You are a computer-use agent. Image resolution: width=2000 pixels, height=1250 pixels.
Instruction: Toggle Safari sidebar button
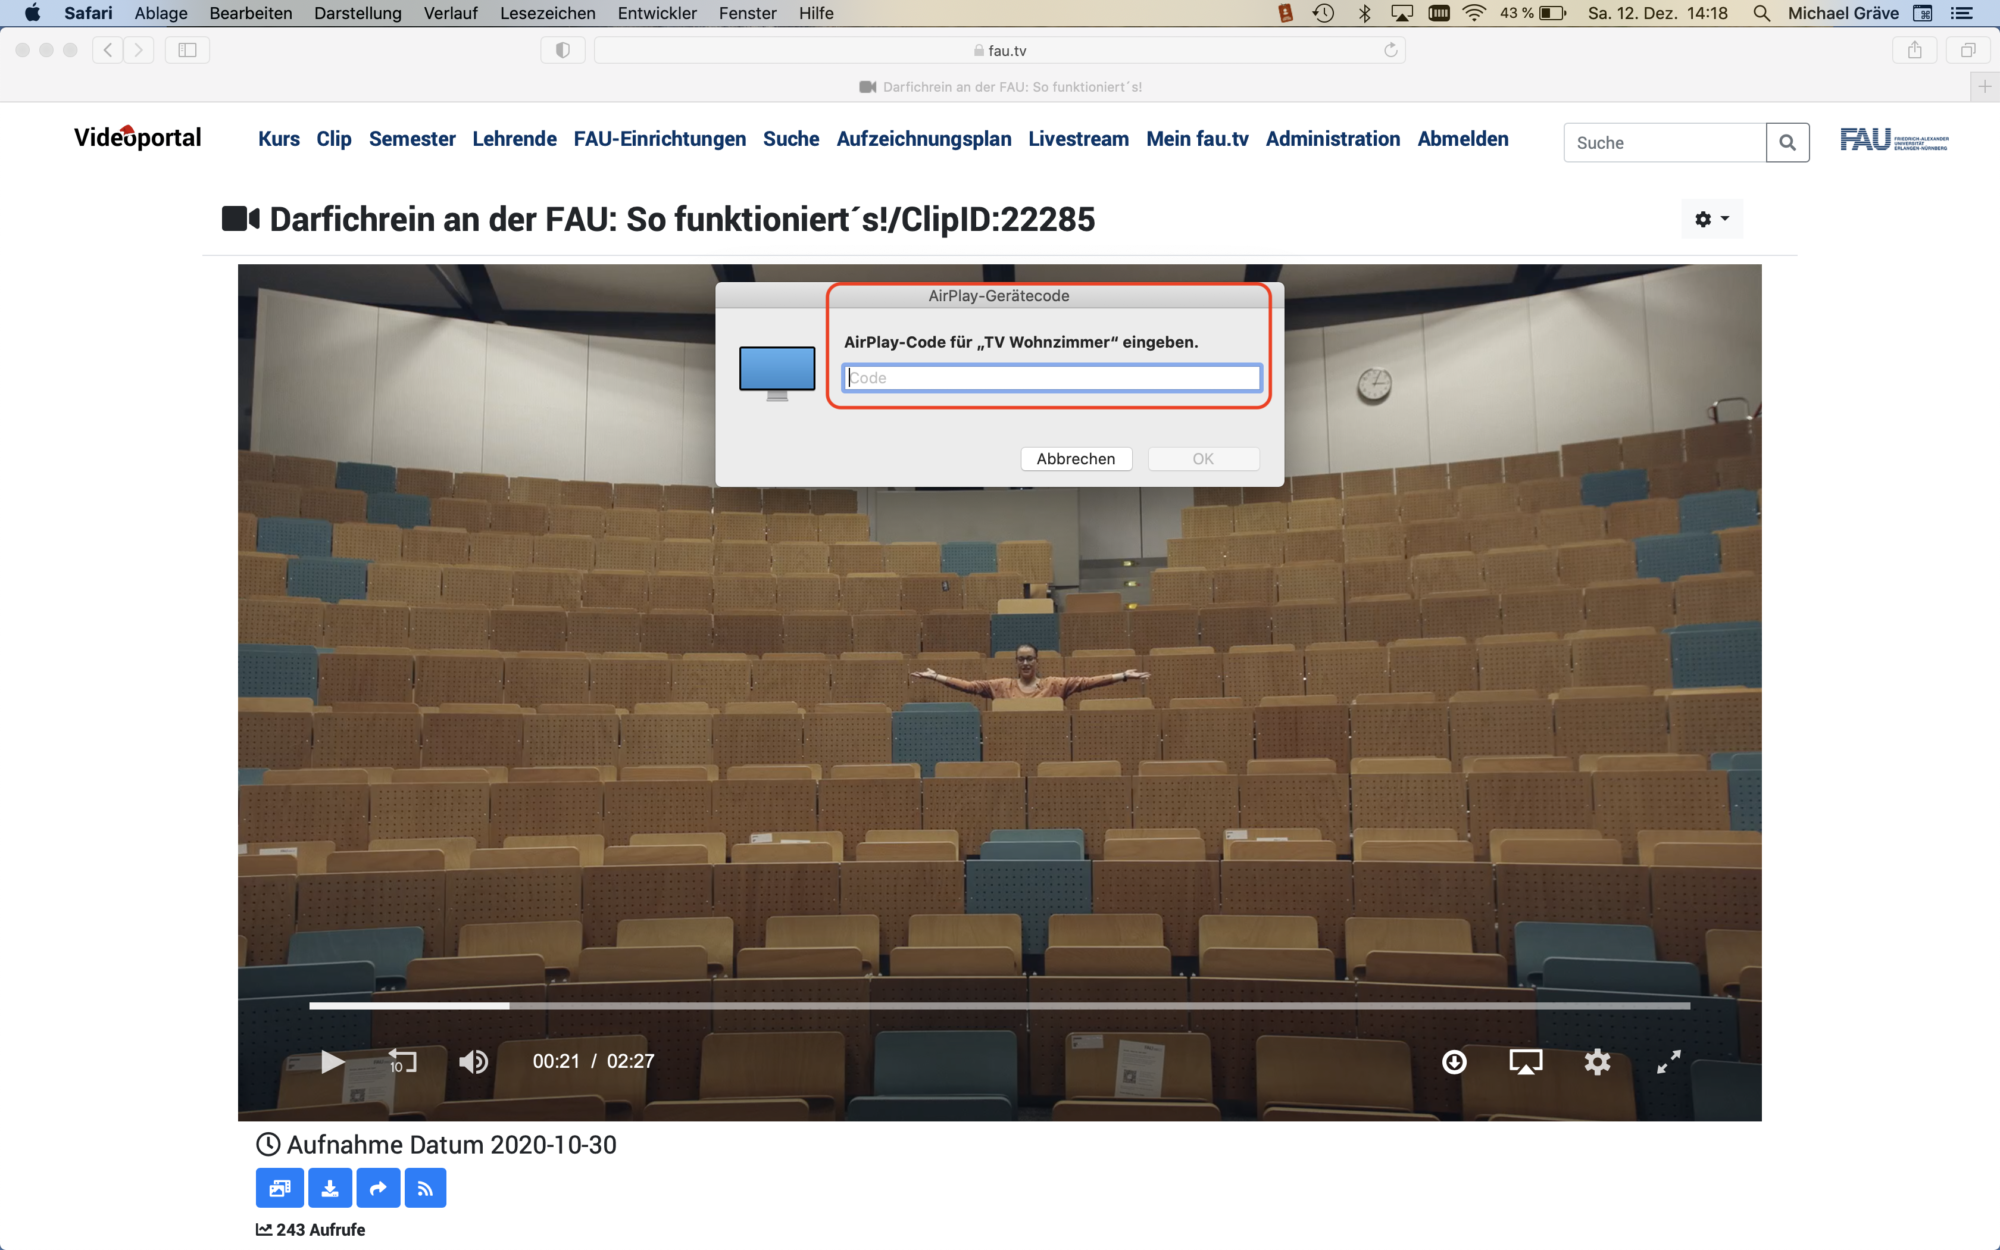click(x=187, y=50)
